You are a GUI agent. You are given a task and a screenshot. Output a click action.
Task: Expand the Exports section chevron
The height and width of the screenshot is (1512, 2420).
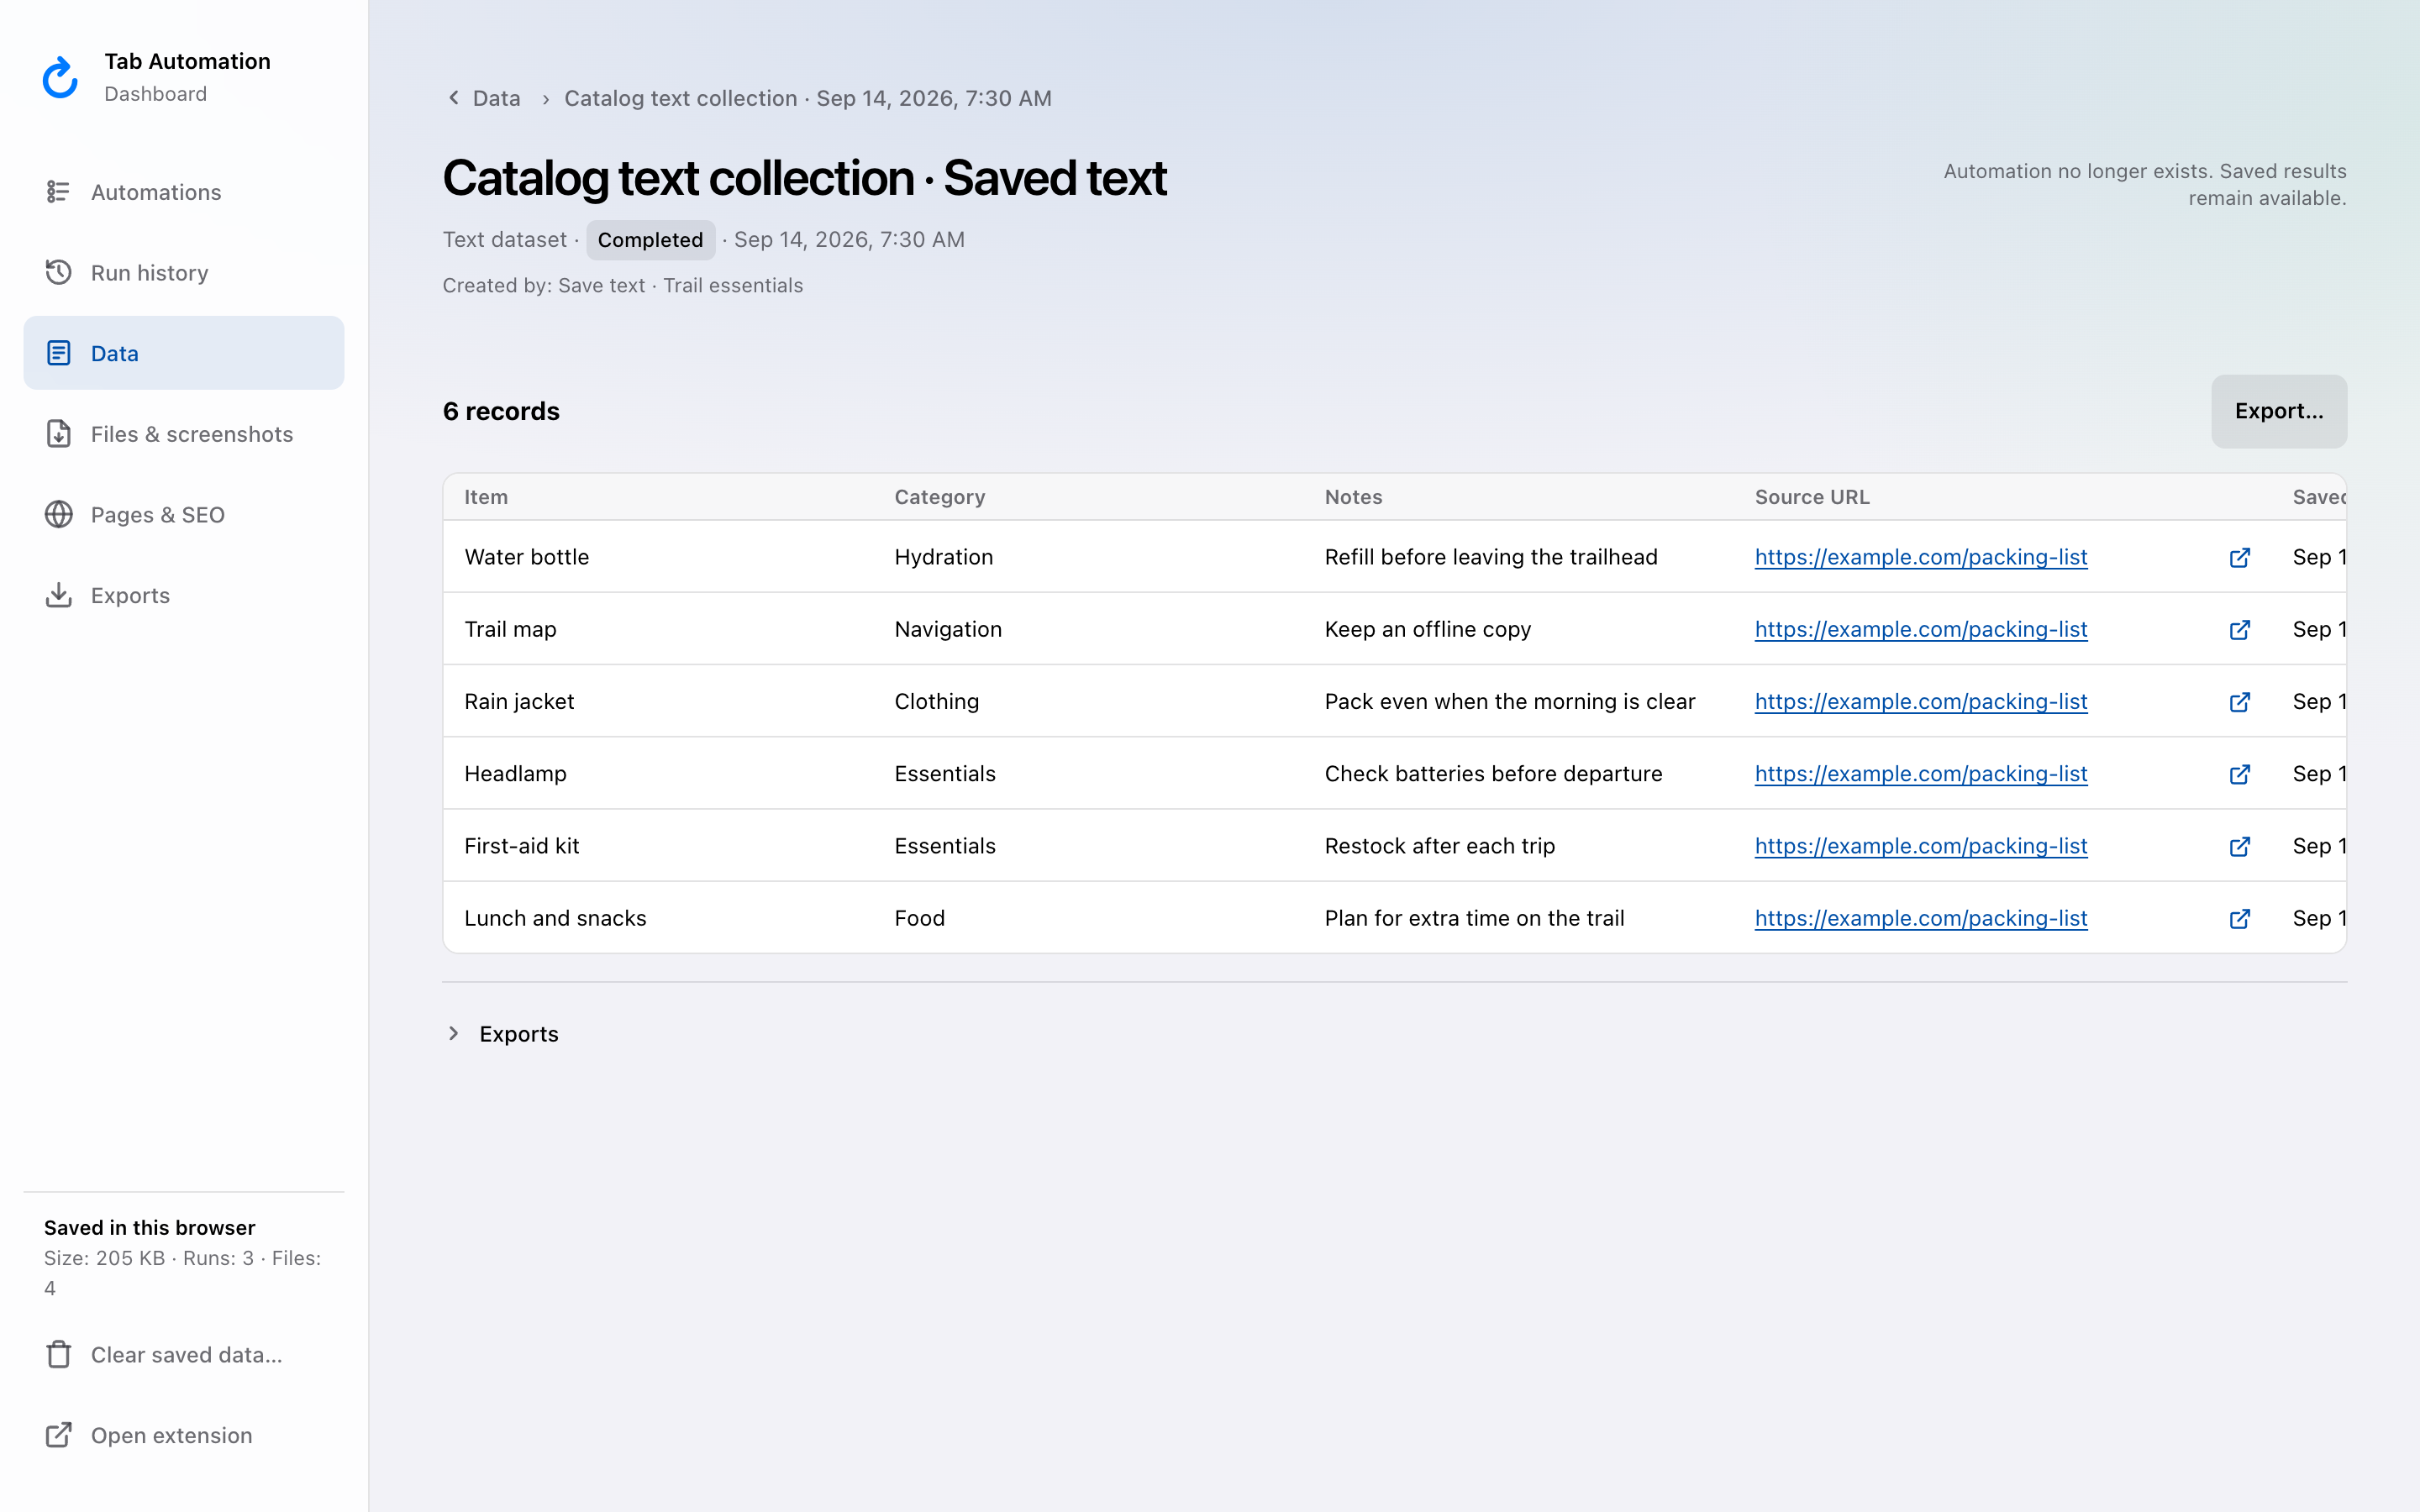pyautogui.click(x=454, y=1033)
